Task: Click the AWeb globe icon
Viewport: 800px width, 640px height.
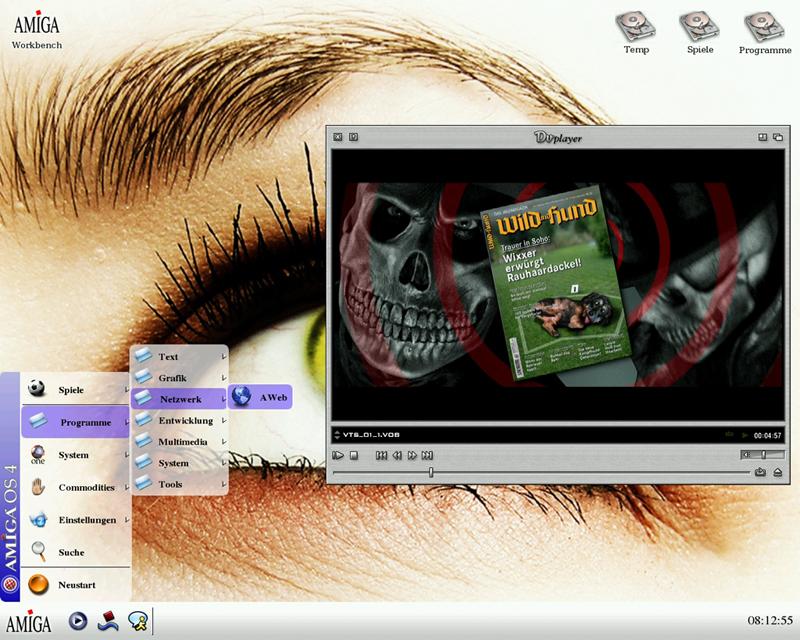Action: [x=241, y=397]
